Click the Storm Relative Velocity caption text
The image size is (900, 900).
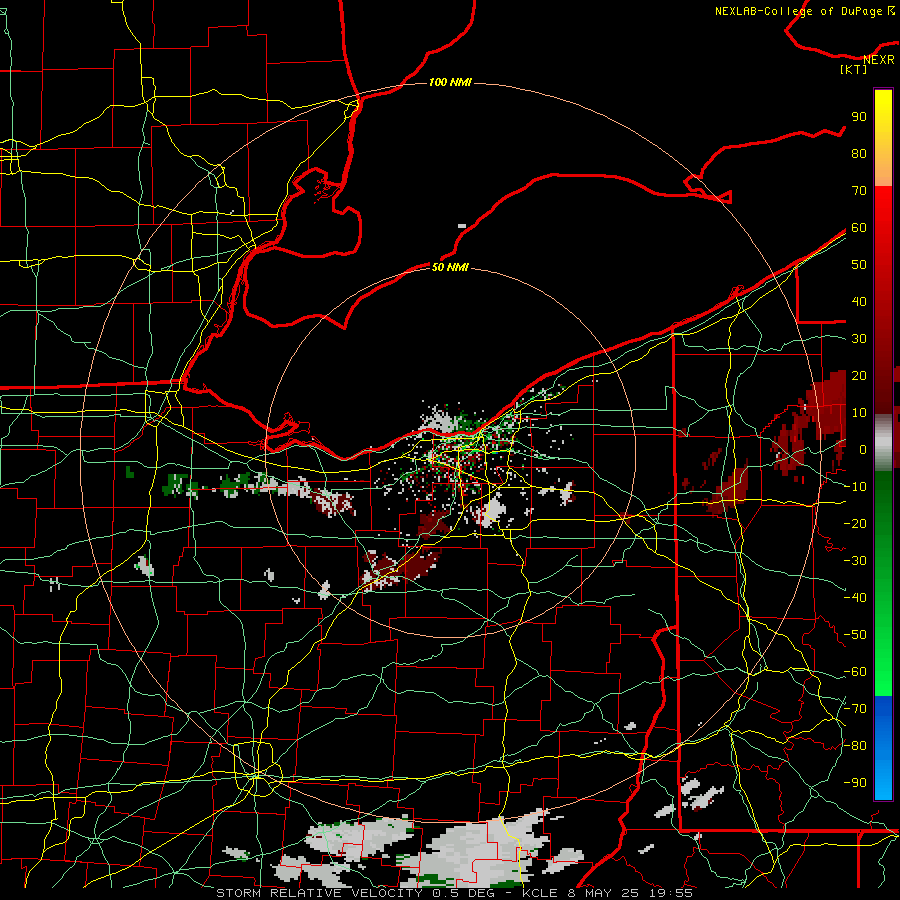coord(454,893)
